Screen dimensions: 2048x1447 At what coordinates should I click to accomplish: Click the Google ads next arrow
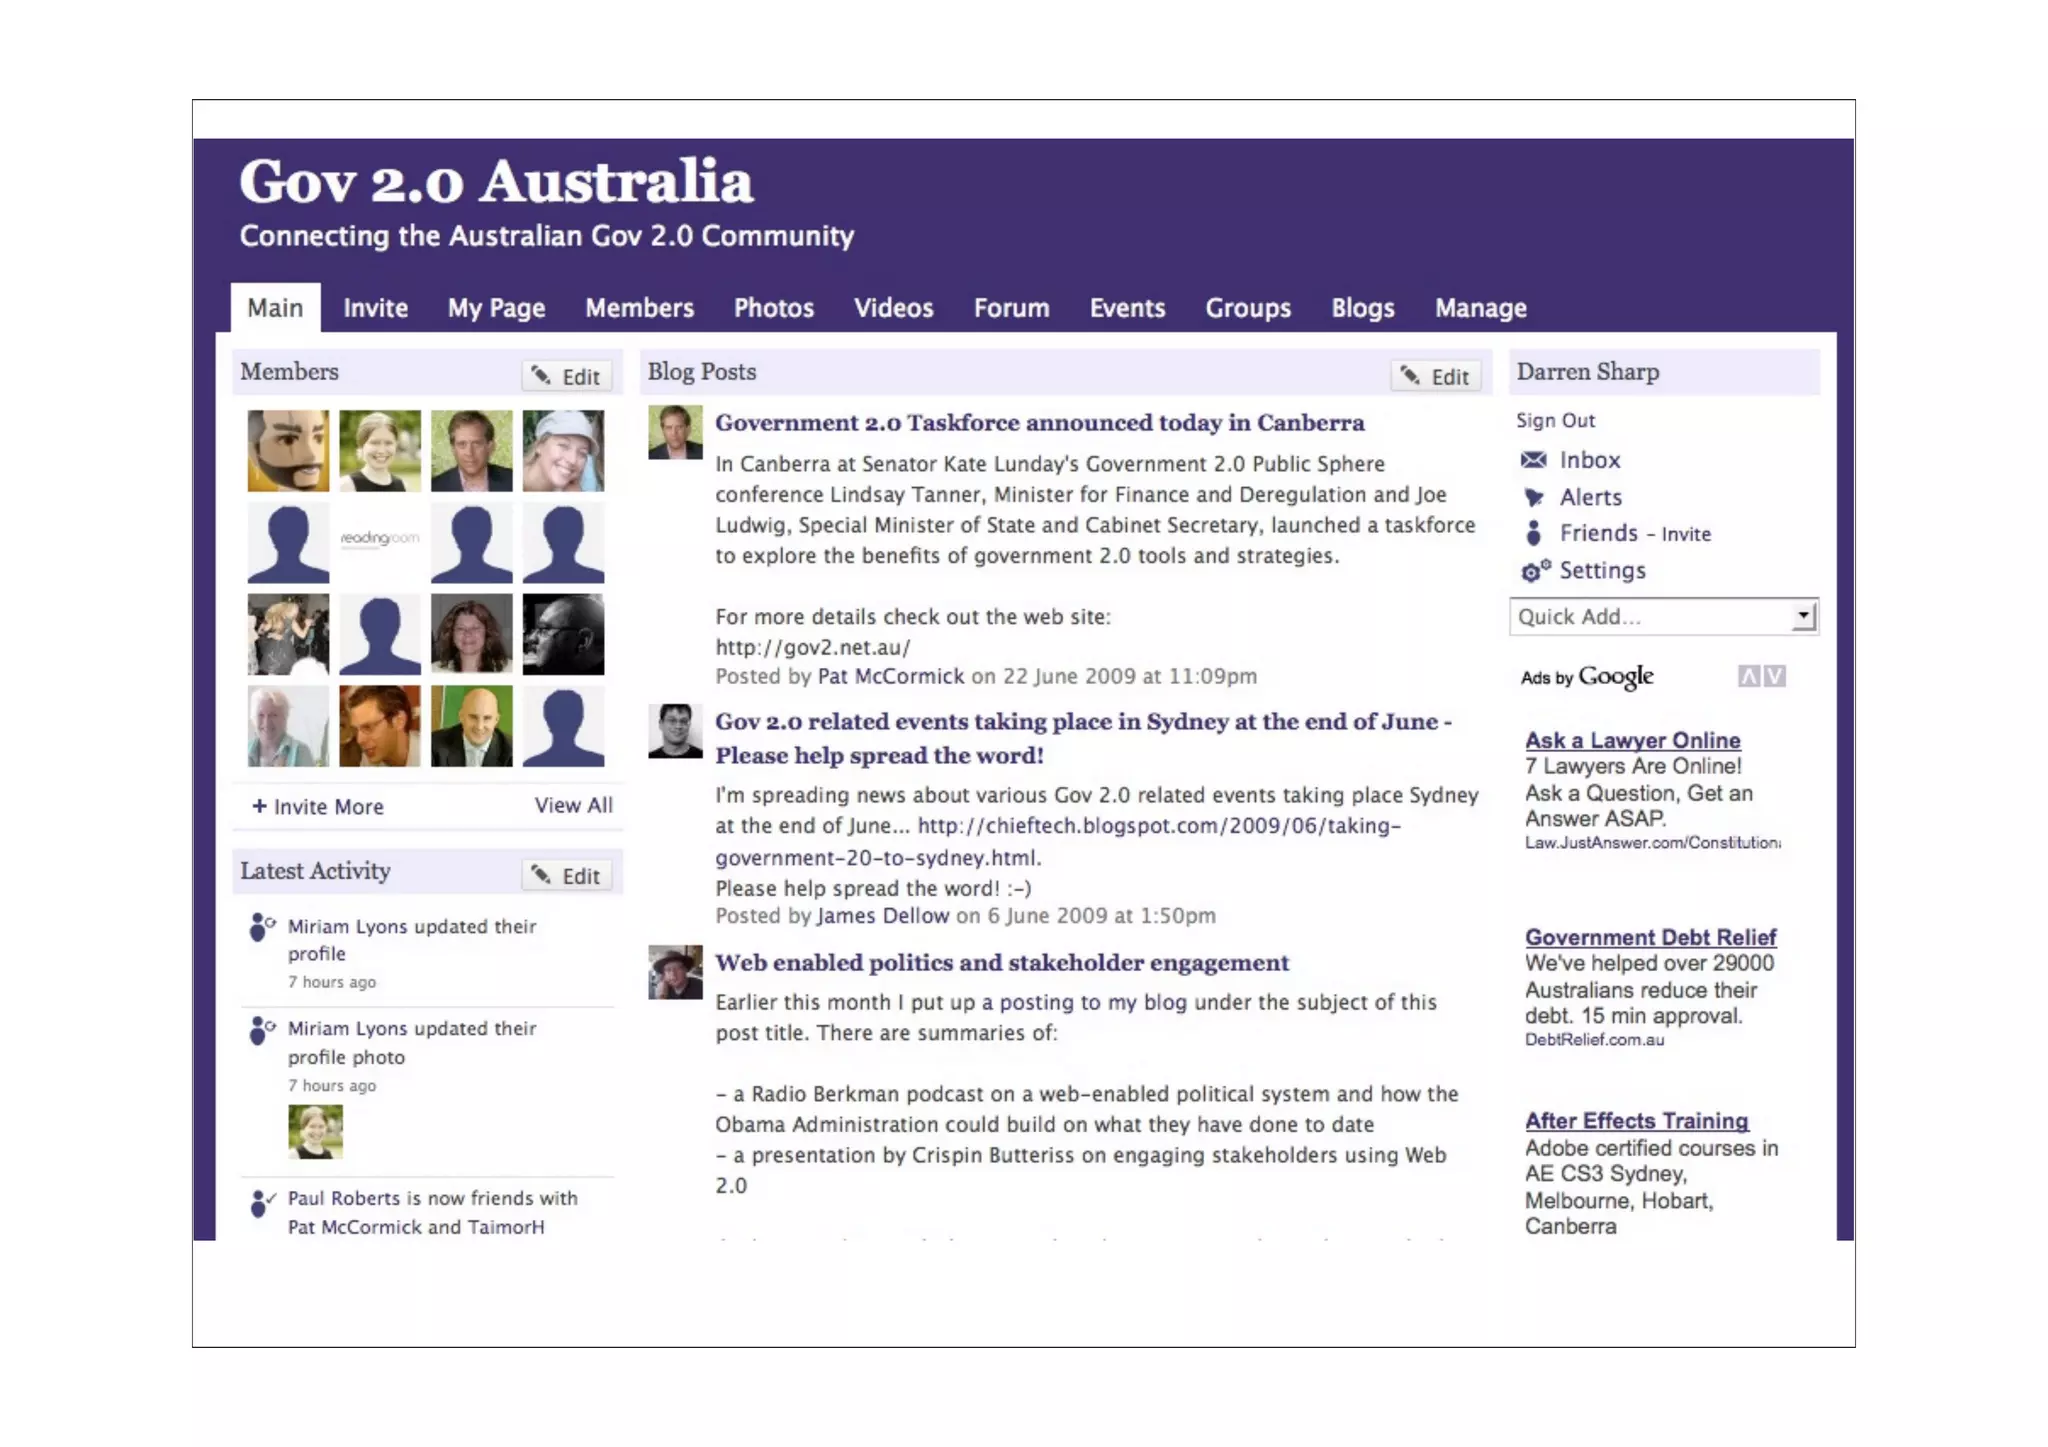point(1774,677)
